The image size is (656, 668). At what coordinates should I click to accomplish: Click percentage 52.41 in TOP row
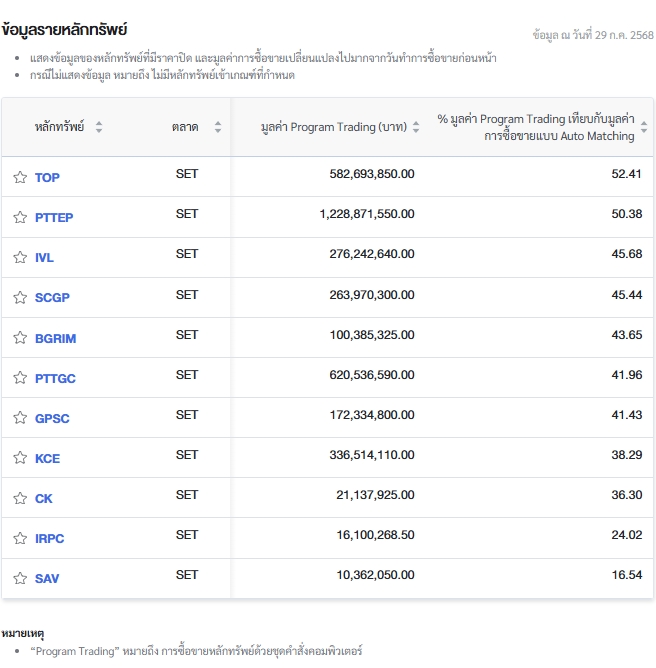pyautogui.click(x=627, y=174)
